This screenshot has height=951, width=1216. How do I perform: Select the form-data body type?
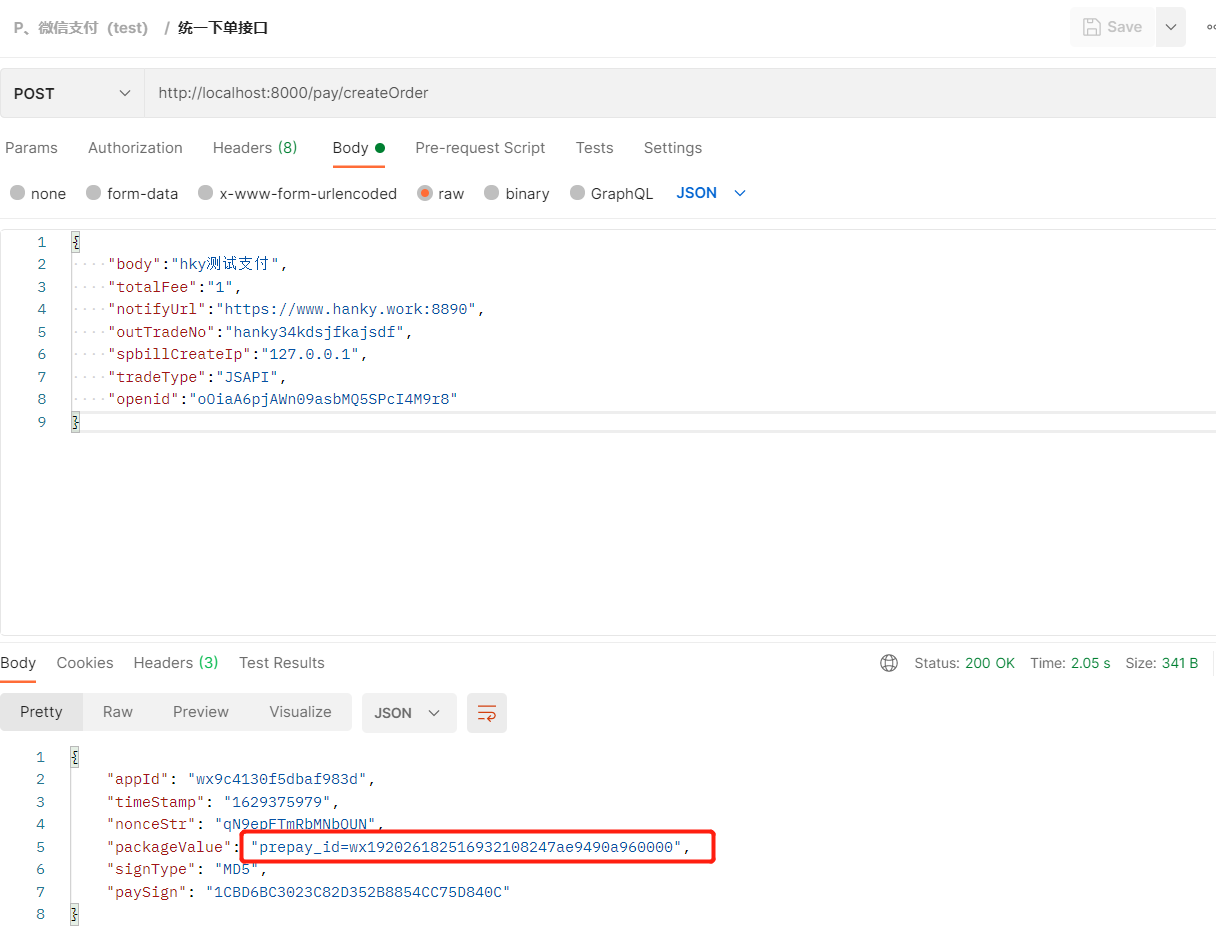(131, 193)
